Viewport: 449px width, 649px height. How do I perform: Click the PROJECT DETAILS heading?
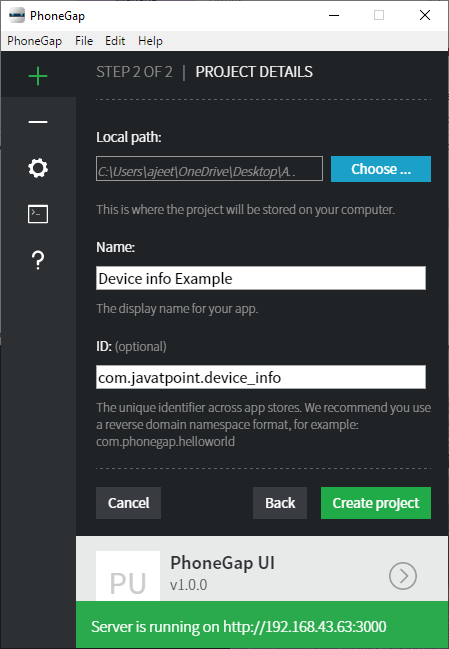(254, 72)
